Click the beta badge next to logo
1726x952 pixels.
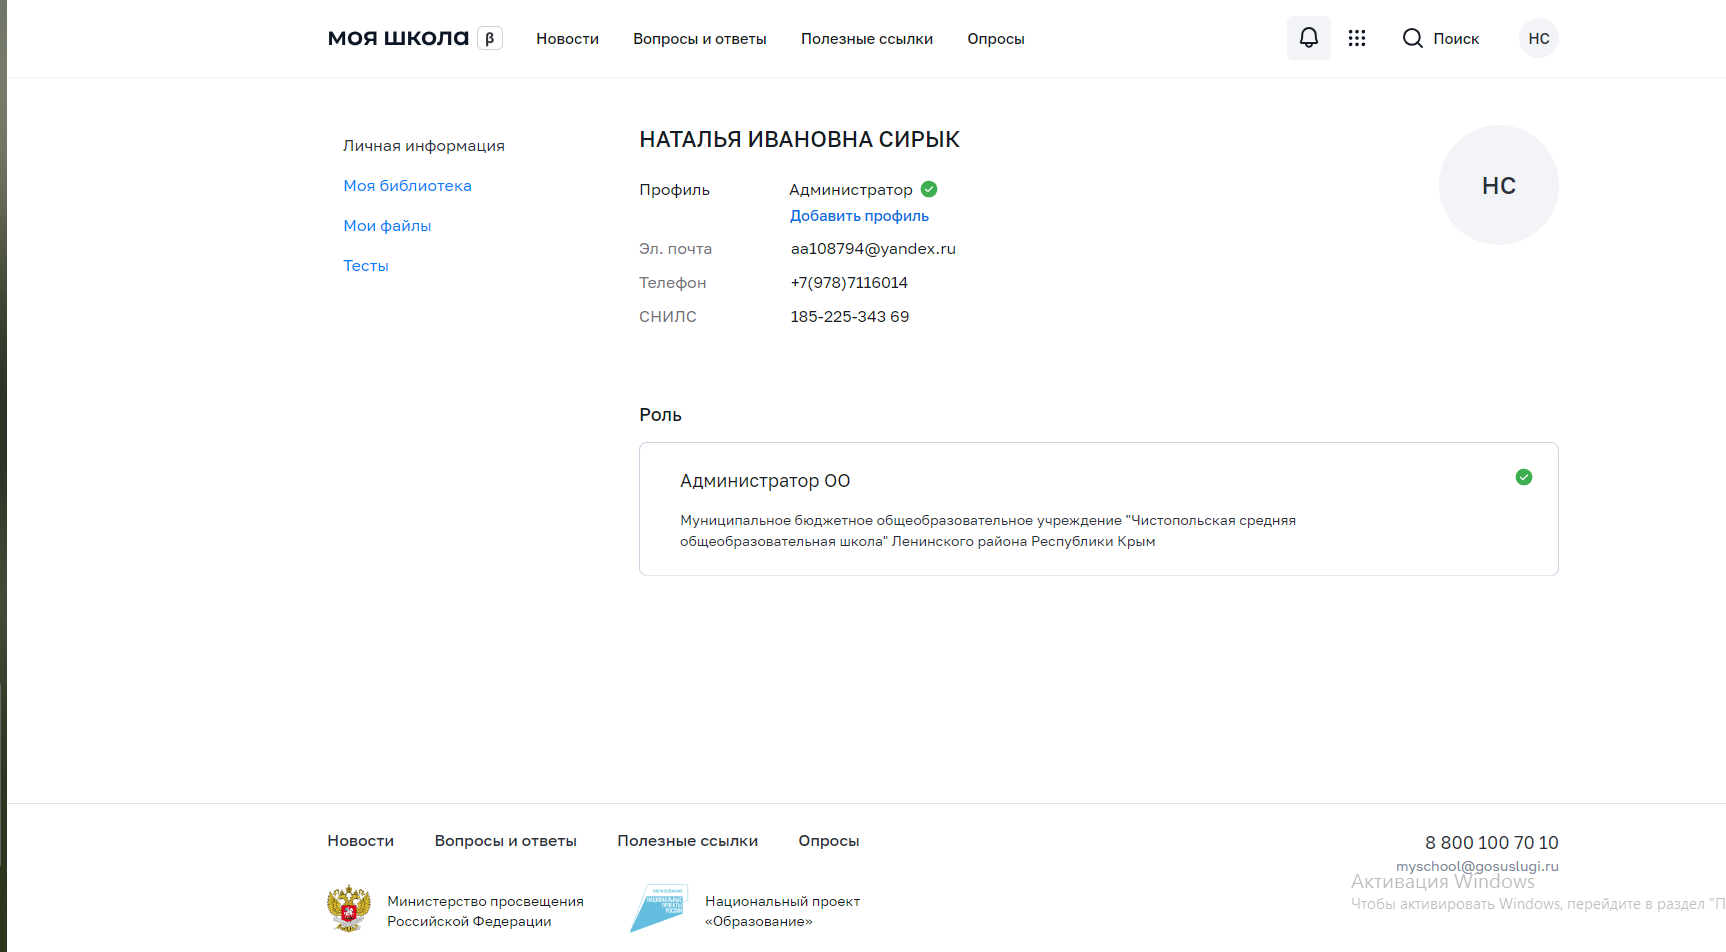click(489, 38)
